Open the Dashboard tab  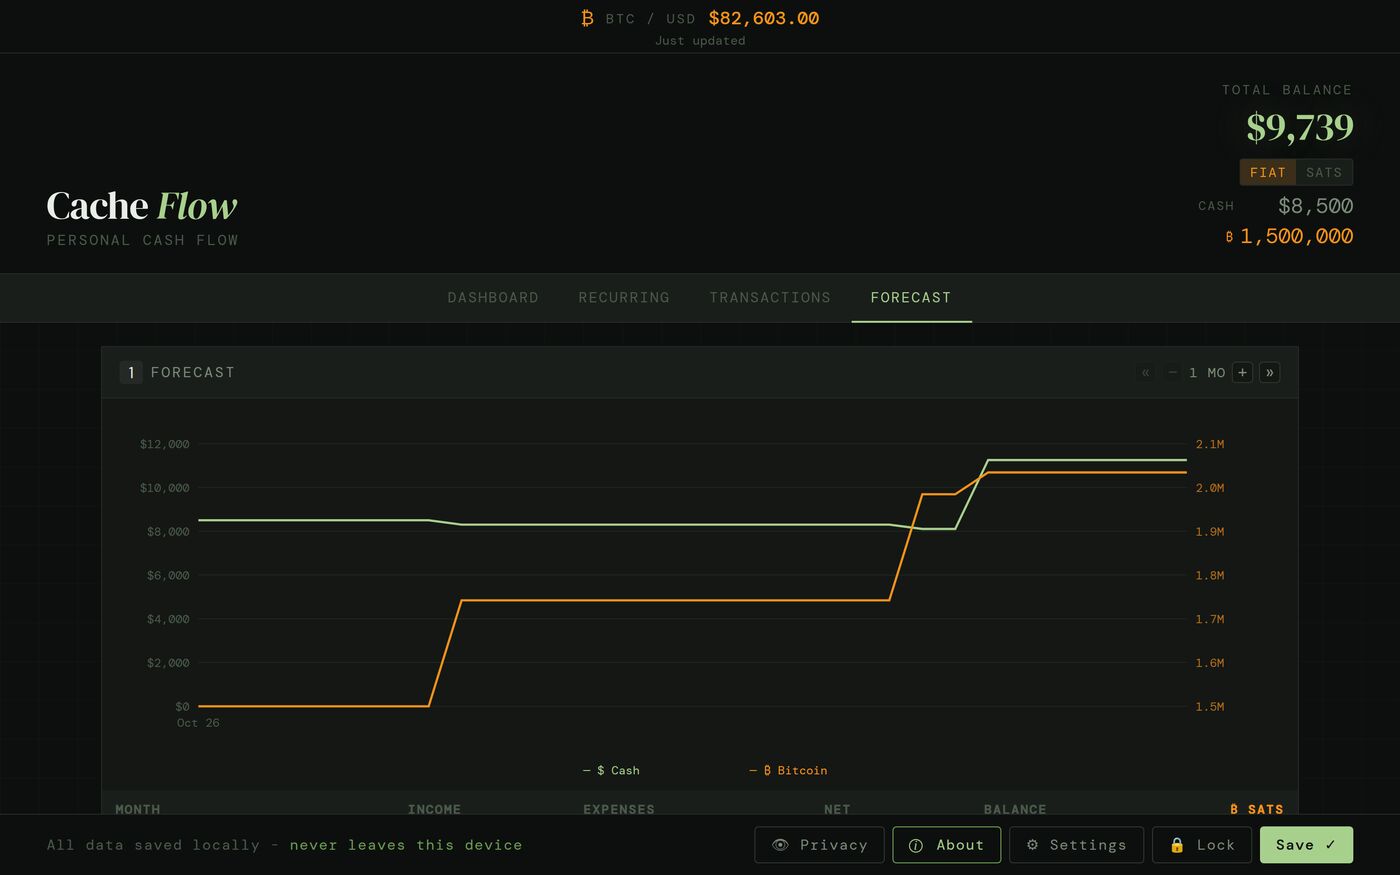pos(493,298)
